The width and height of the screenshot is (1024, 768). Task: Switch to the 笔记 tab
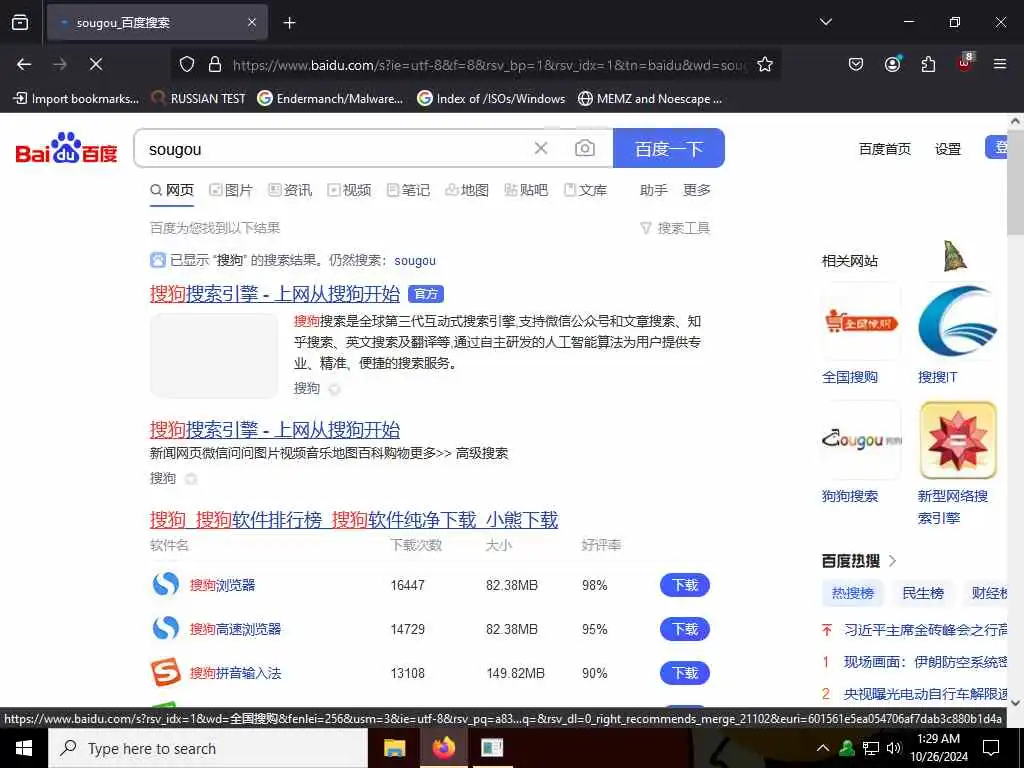[408, 190]
